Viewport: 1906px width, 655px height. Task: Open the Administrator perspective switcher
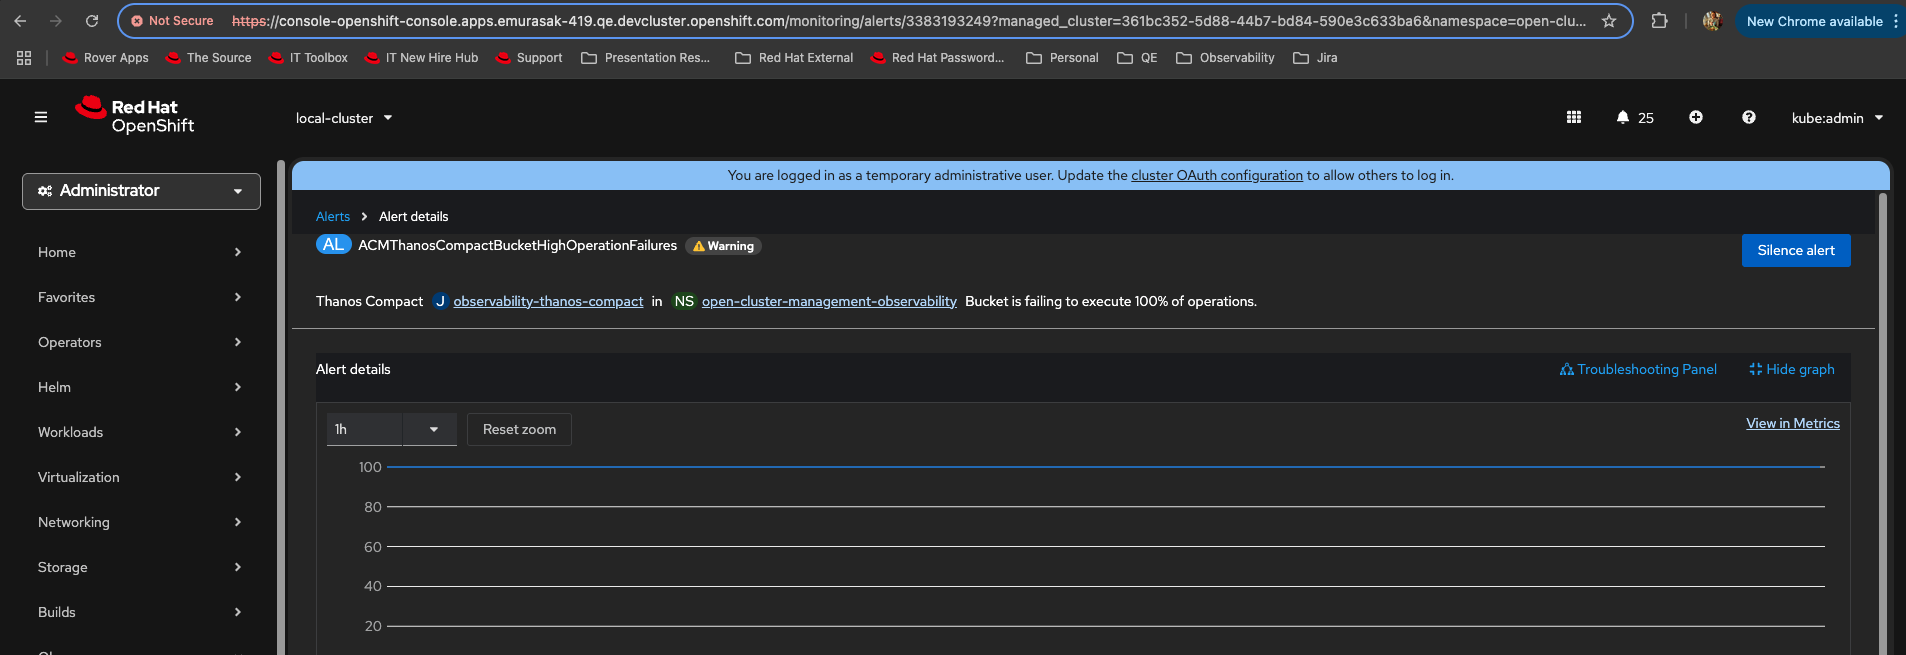point(141,191)
